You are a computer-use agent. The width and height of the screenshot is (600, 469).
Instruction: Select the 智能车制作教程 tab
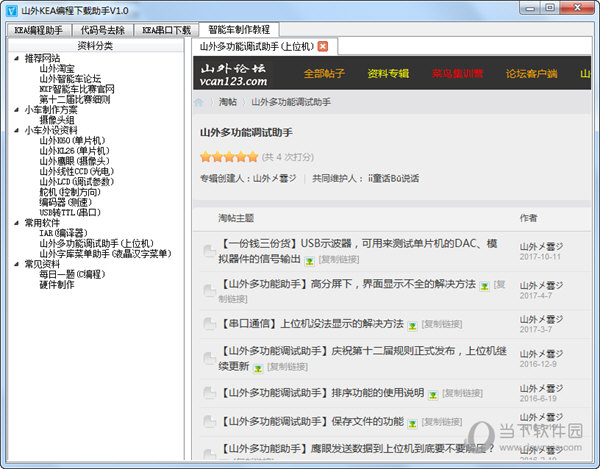point(239,29)
